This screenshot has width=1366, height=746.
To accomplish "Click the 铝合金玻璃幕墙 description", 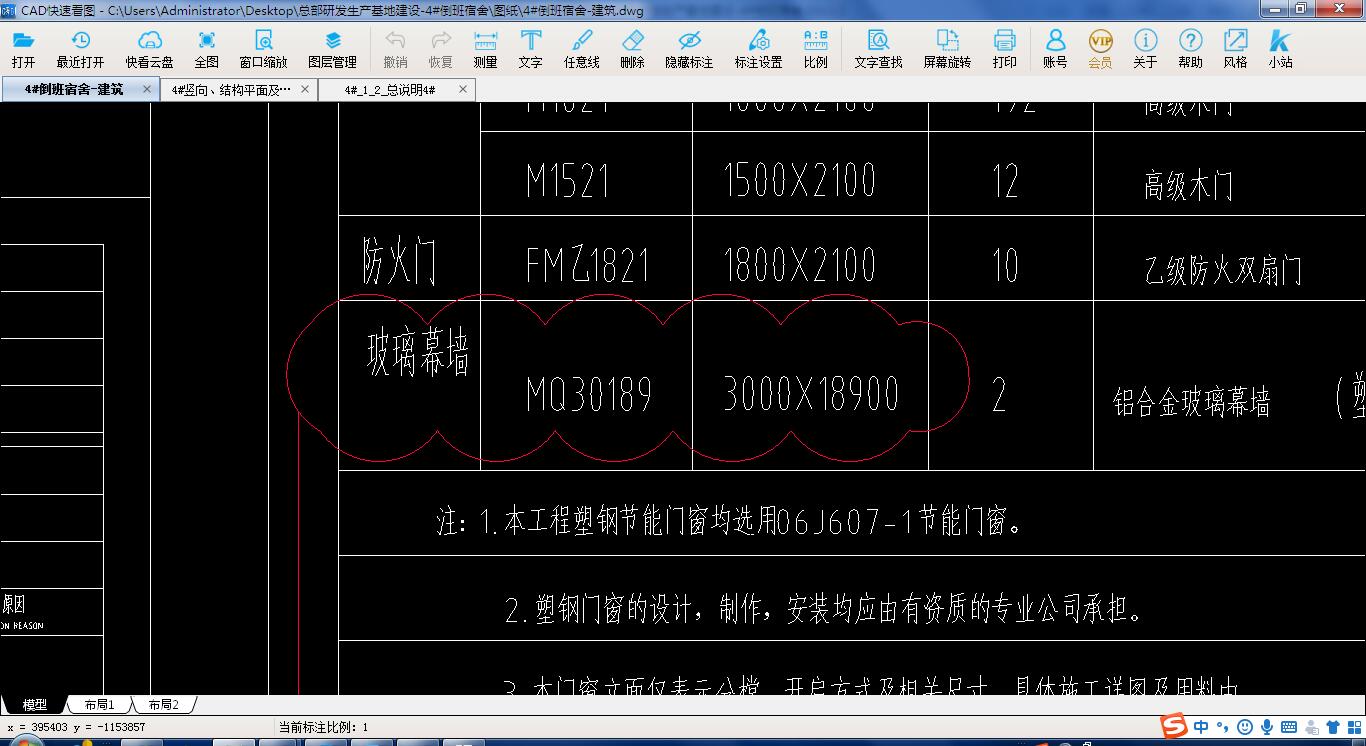I will point(1191,402).
